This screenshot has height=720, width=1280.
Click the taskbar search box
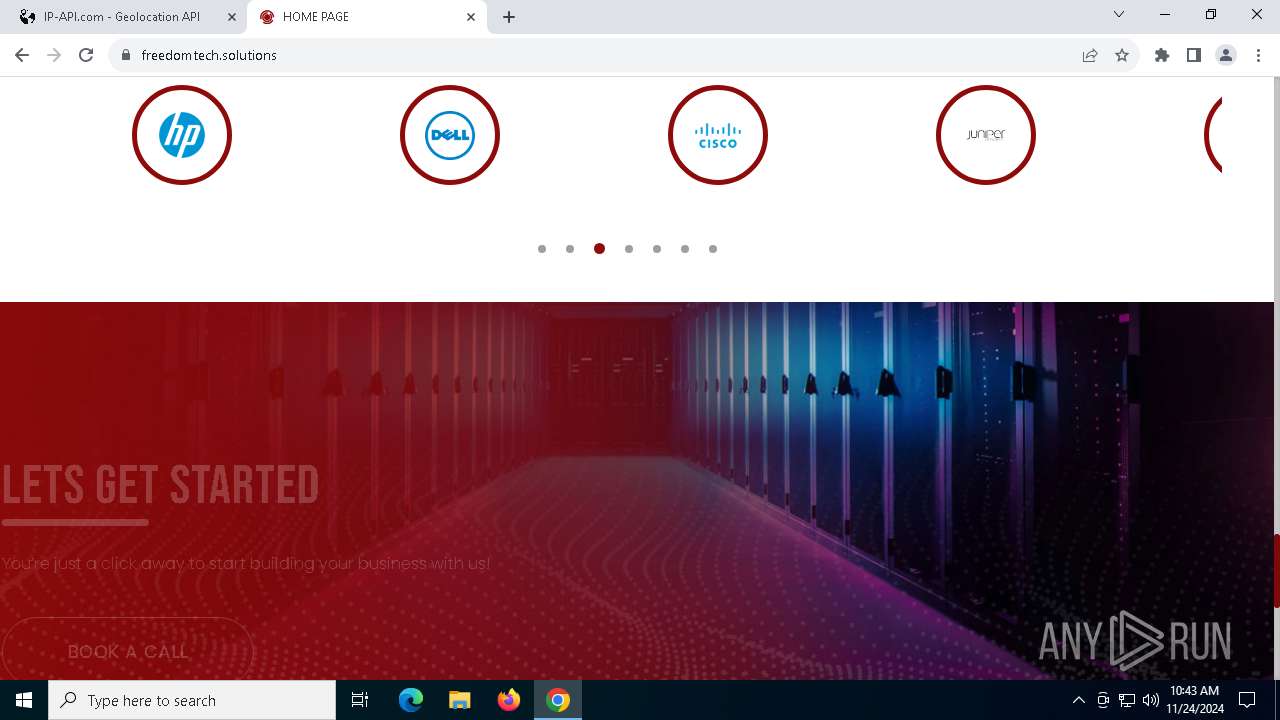192,700
